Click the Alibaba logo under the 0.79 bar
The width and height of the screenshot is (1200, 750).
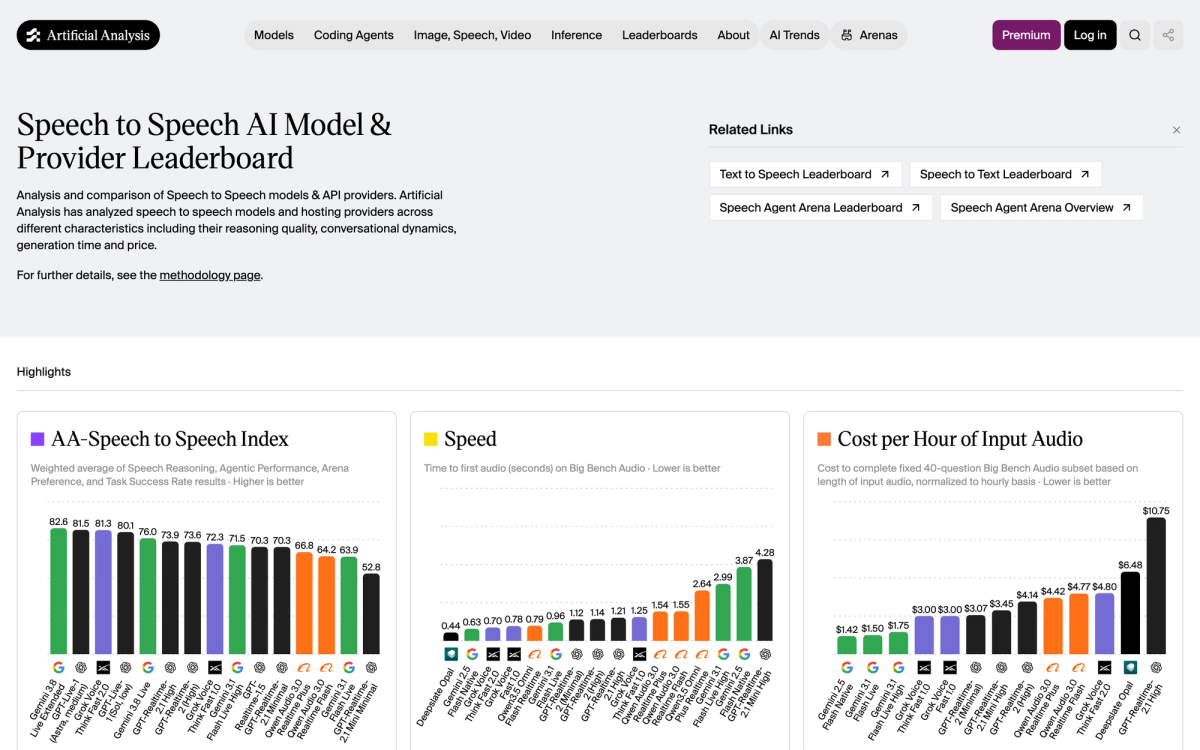[534, 654]
